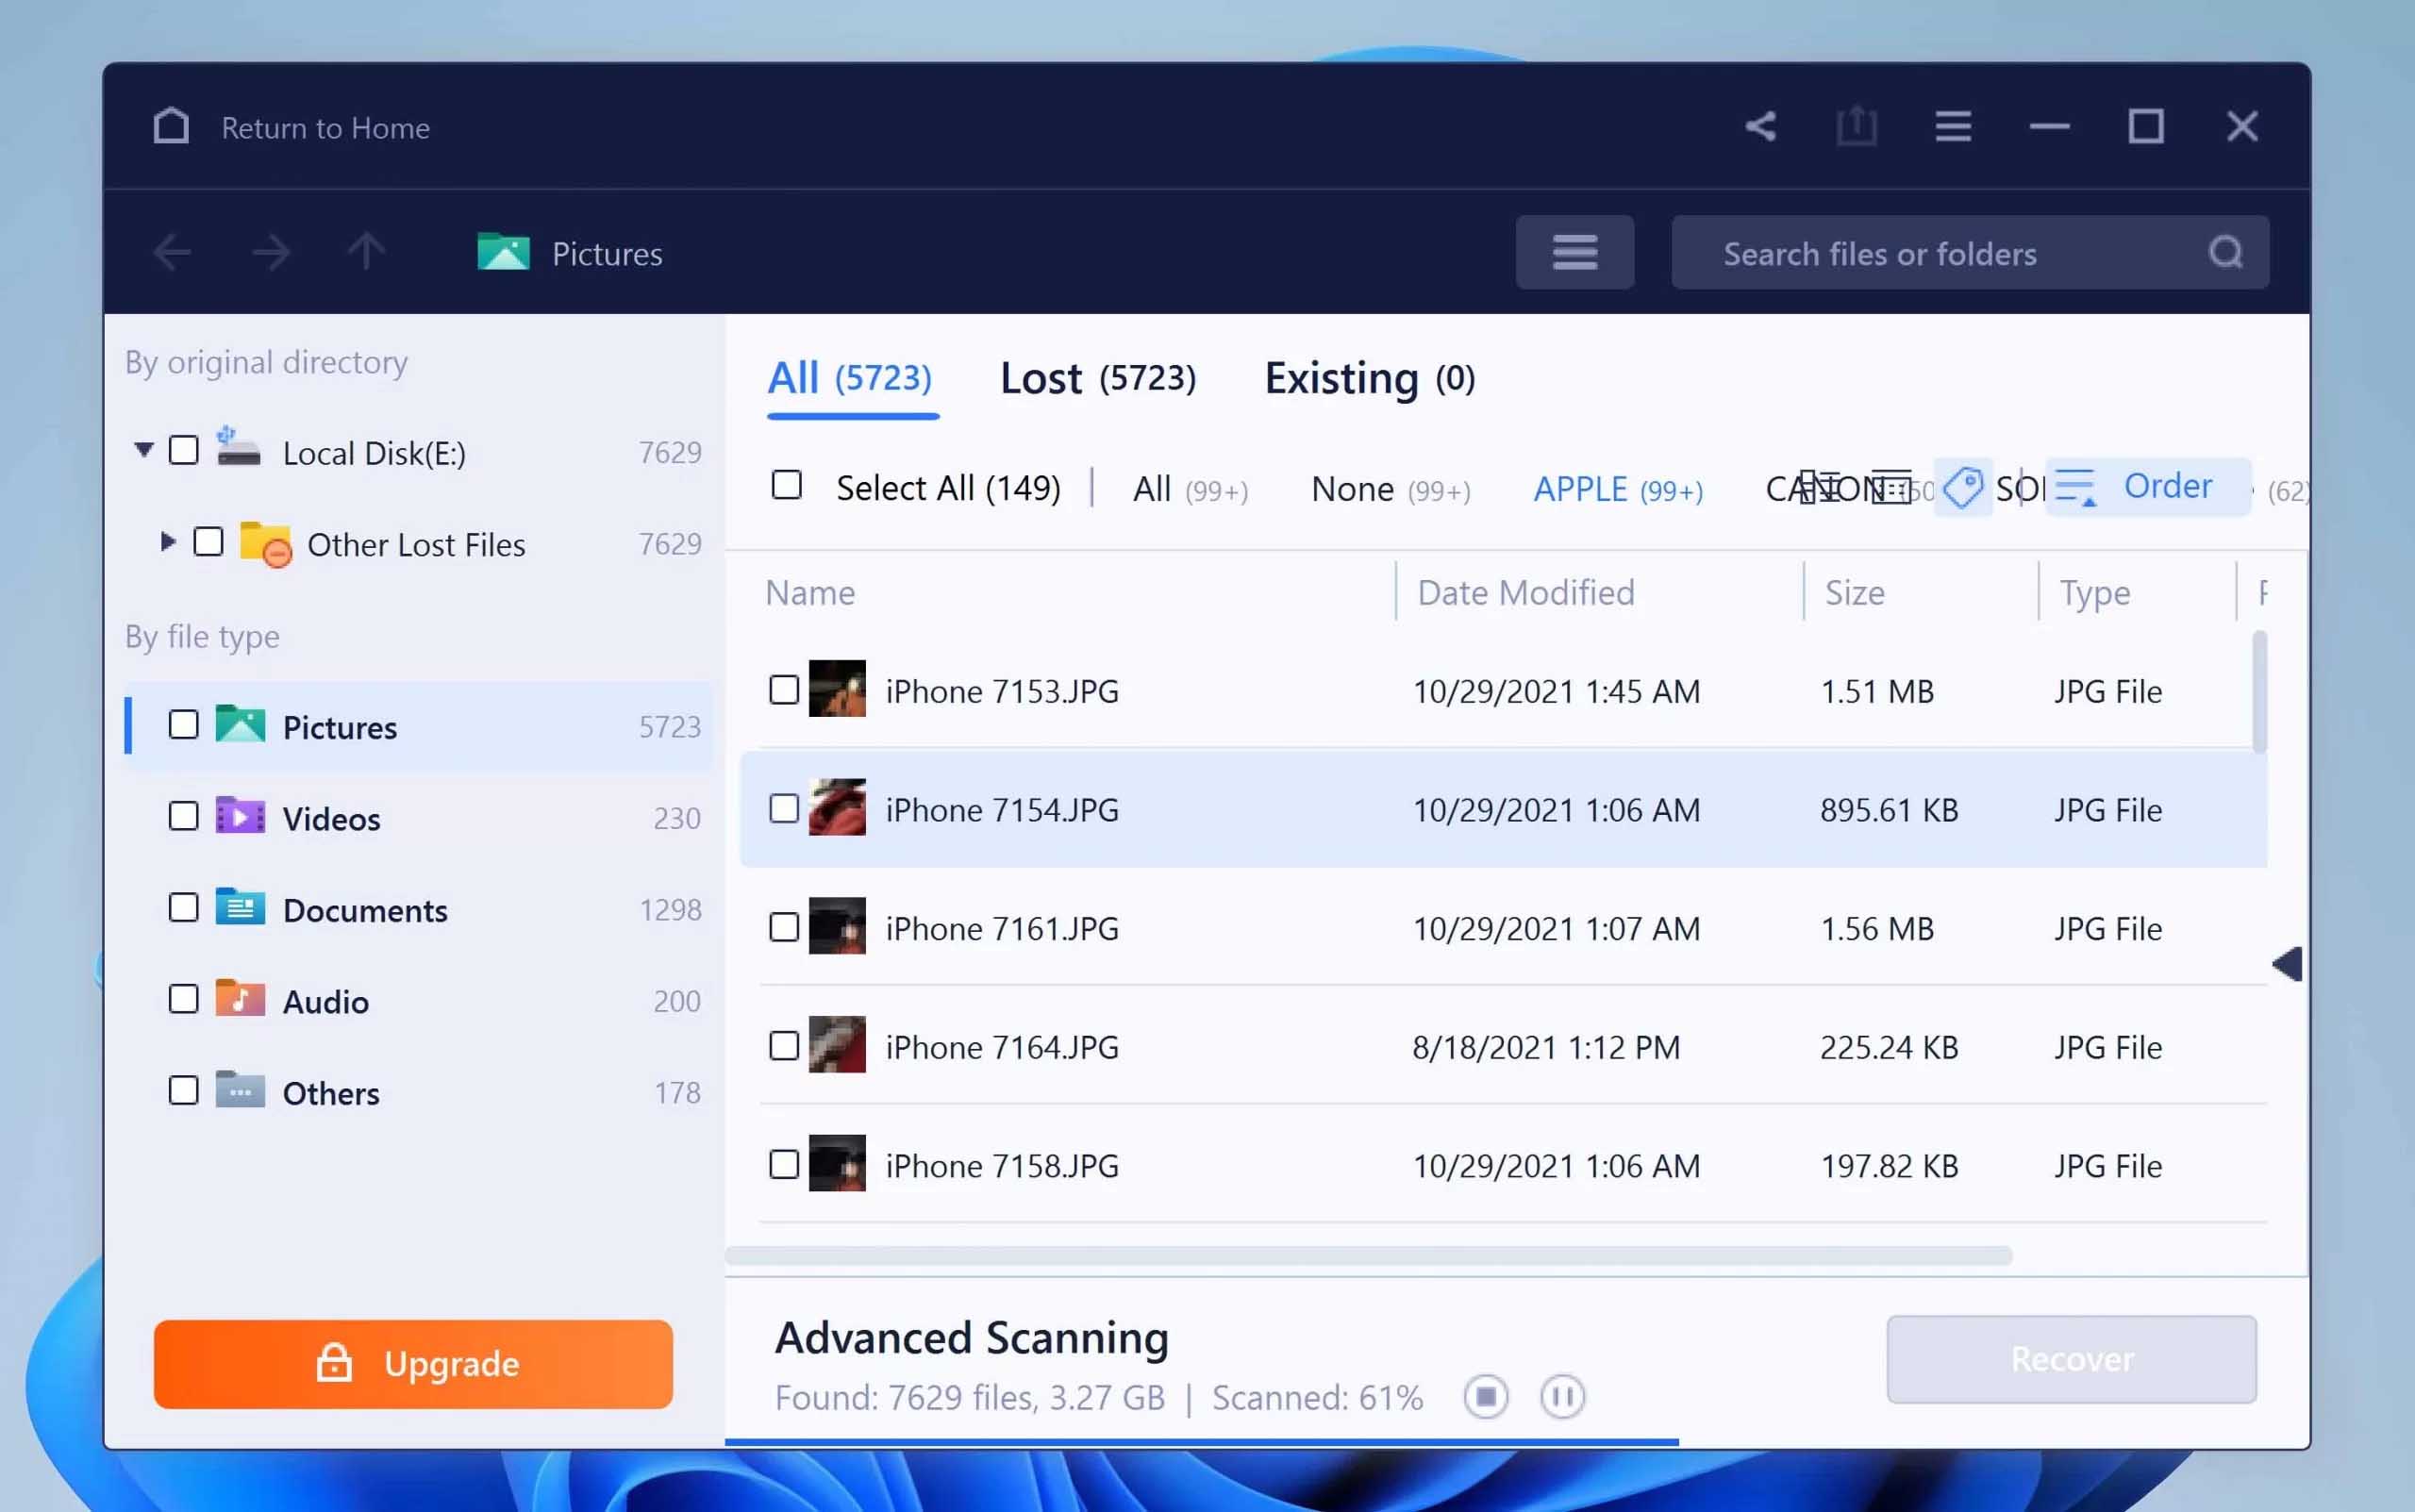Click the Others category icon
The height and width of the screenshot is (1512, 2415).
[240, 1090]
